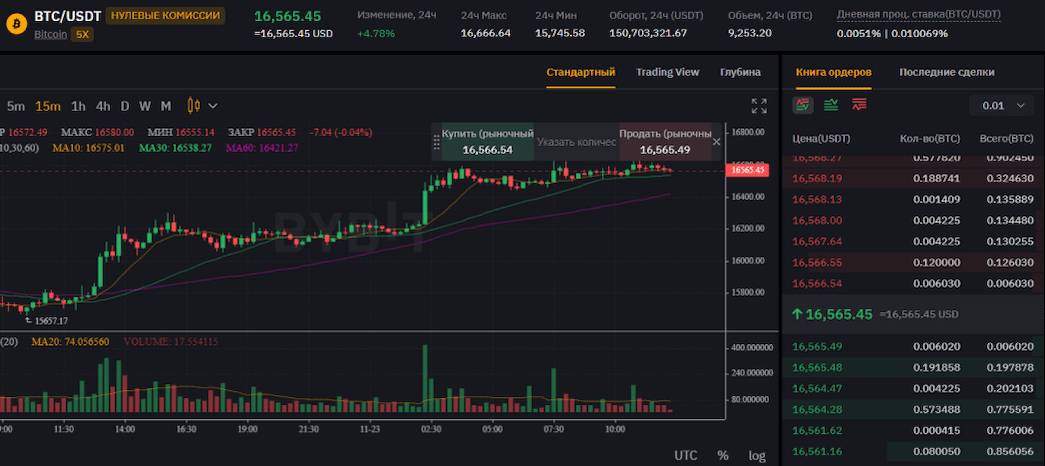This screenshot has height=466, width=1045.
Task: Click MA10: 16575.01 indicator label
Action: (x=91, y=147)
